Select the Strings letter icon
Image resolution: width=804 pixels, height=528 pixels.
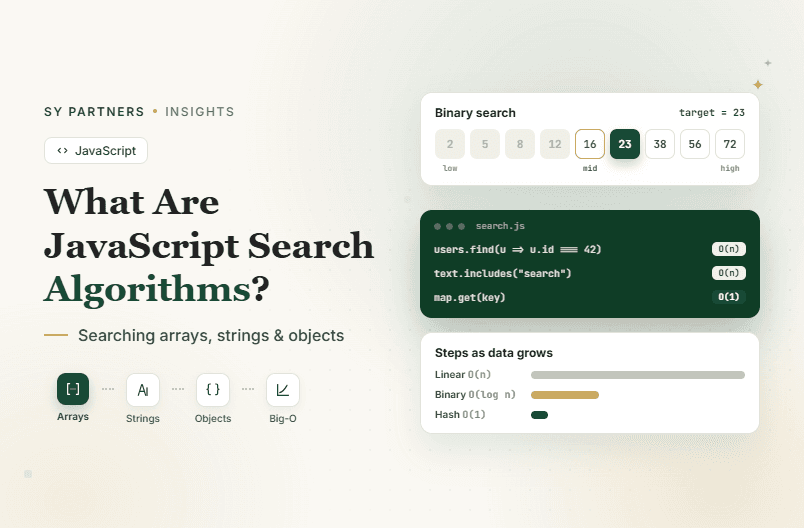click(143, 390)
